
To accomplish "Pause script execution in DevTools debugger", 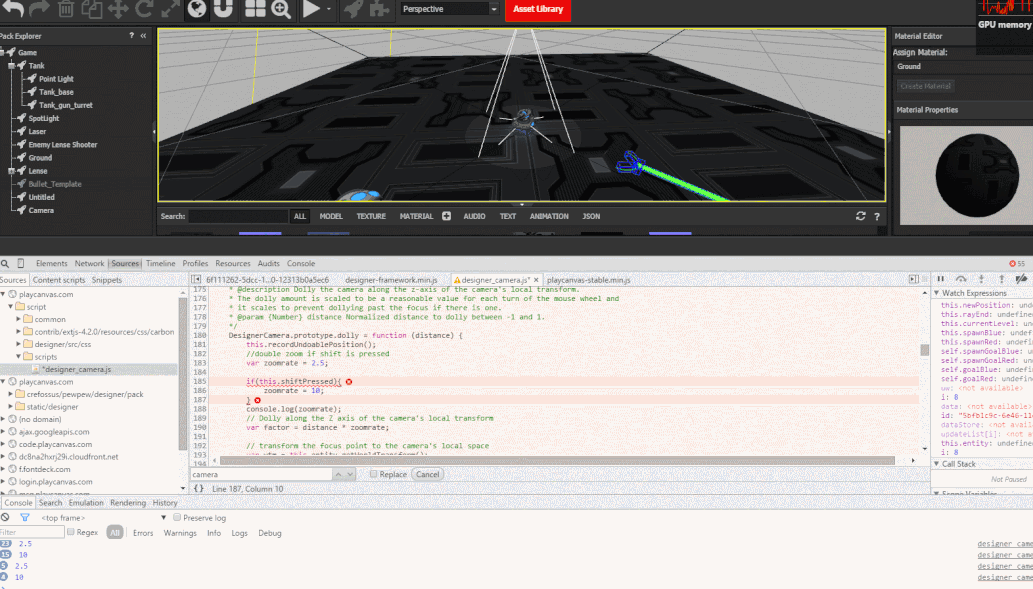I will tap(940, 279).
